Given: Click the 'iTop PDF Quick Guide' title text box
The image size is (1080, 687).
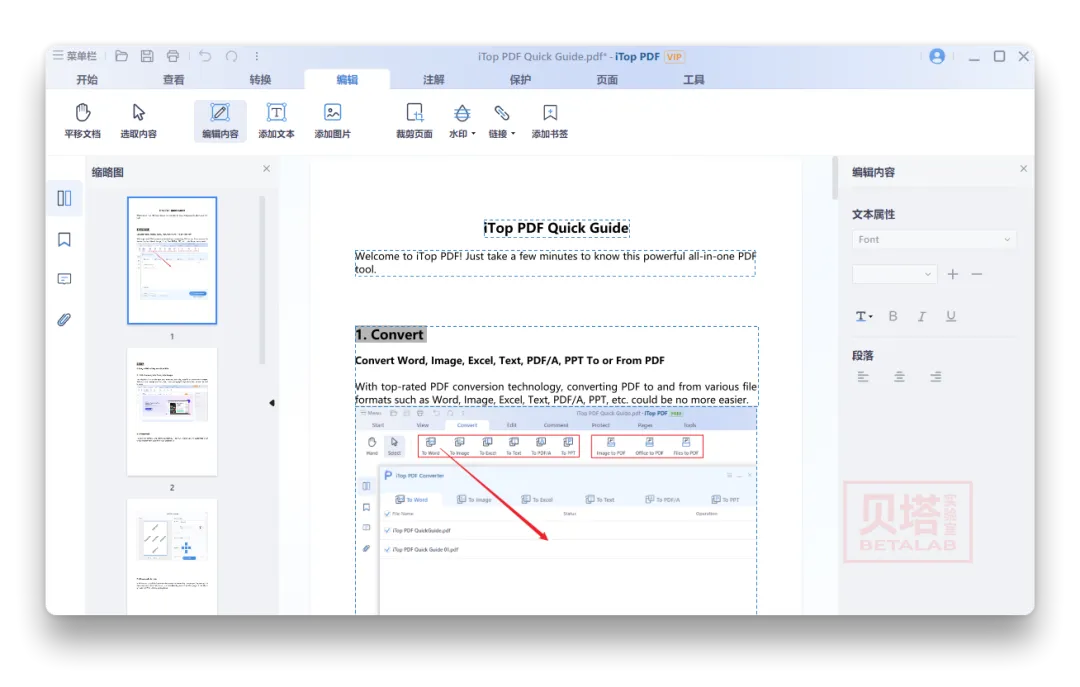Looking at the screenshot, I should point(557,228).
